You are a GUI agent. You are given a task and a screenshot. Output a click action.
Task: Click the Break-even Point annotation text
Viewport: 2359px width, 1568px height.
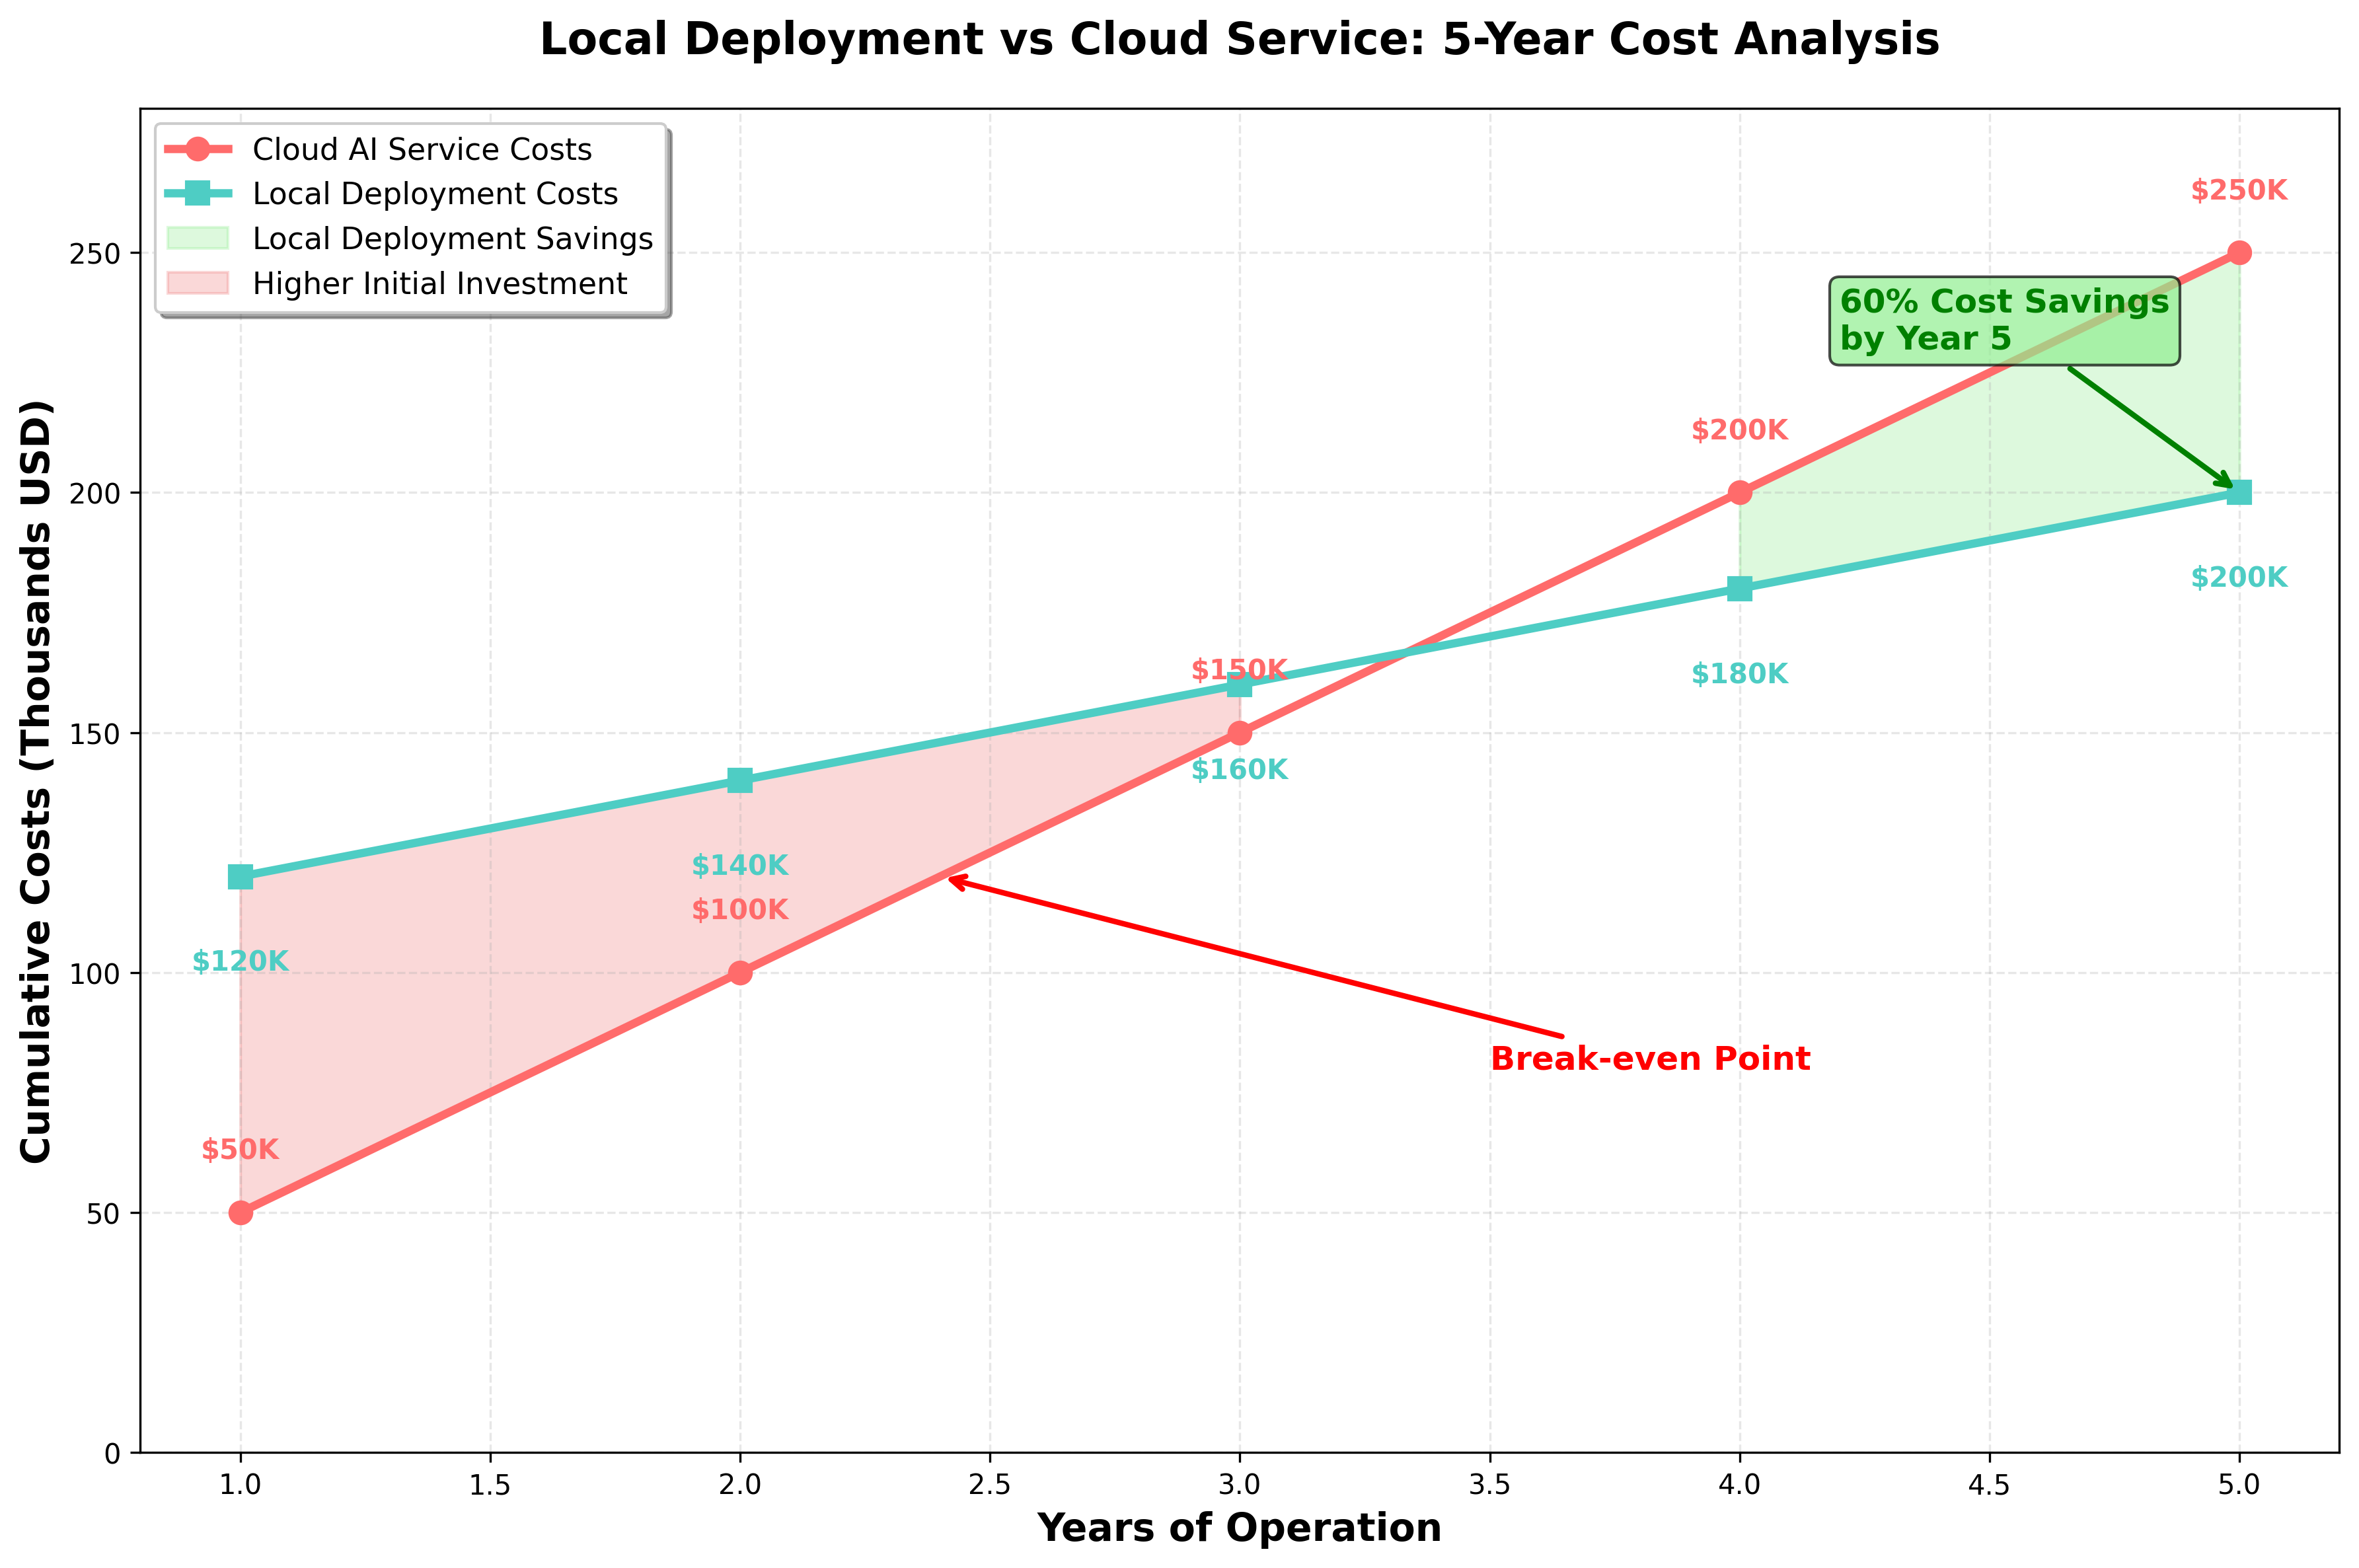[x=1650, y=1059]
